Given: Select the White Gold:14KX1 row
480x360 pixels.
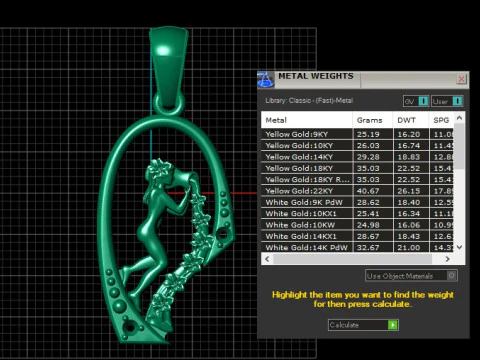Looking at the screenshot, I should [x=357, y=236].
